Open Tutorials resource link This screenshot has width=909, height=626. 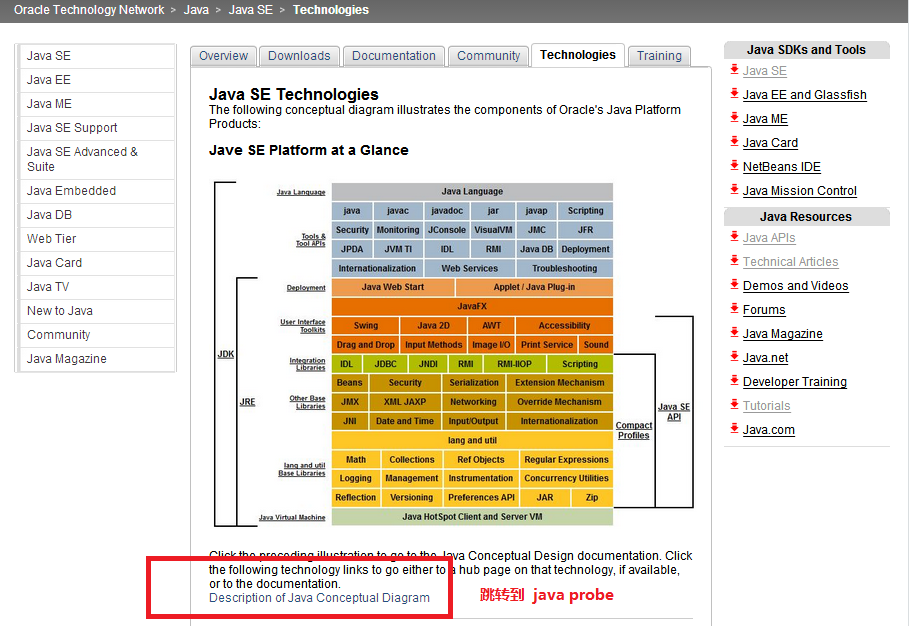(x=766, y=406)
